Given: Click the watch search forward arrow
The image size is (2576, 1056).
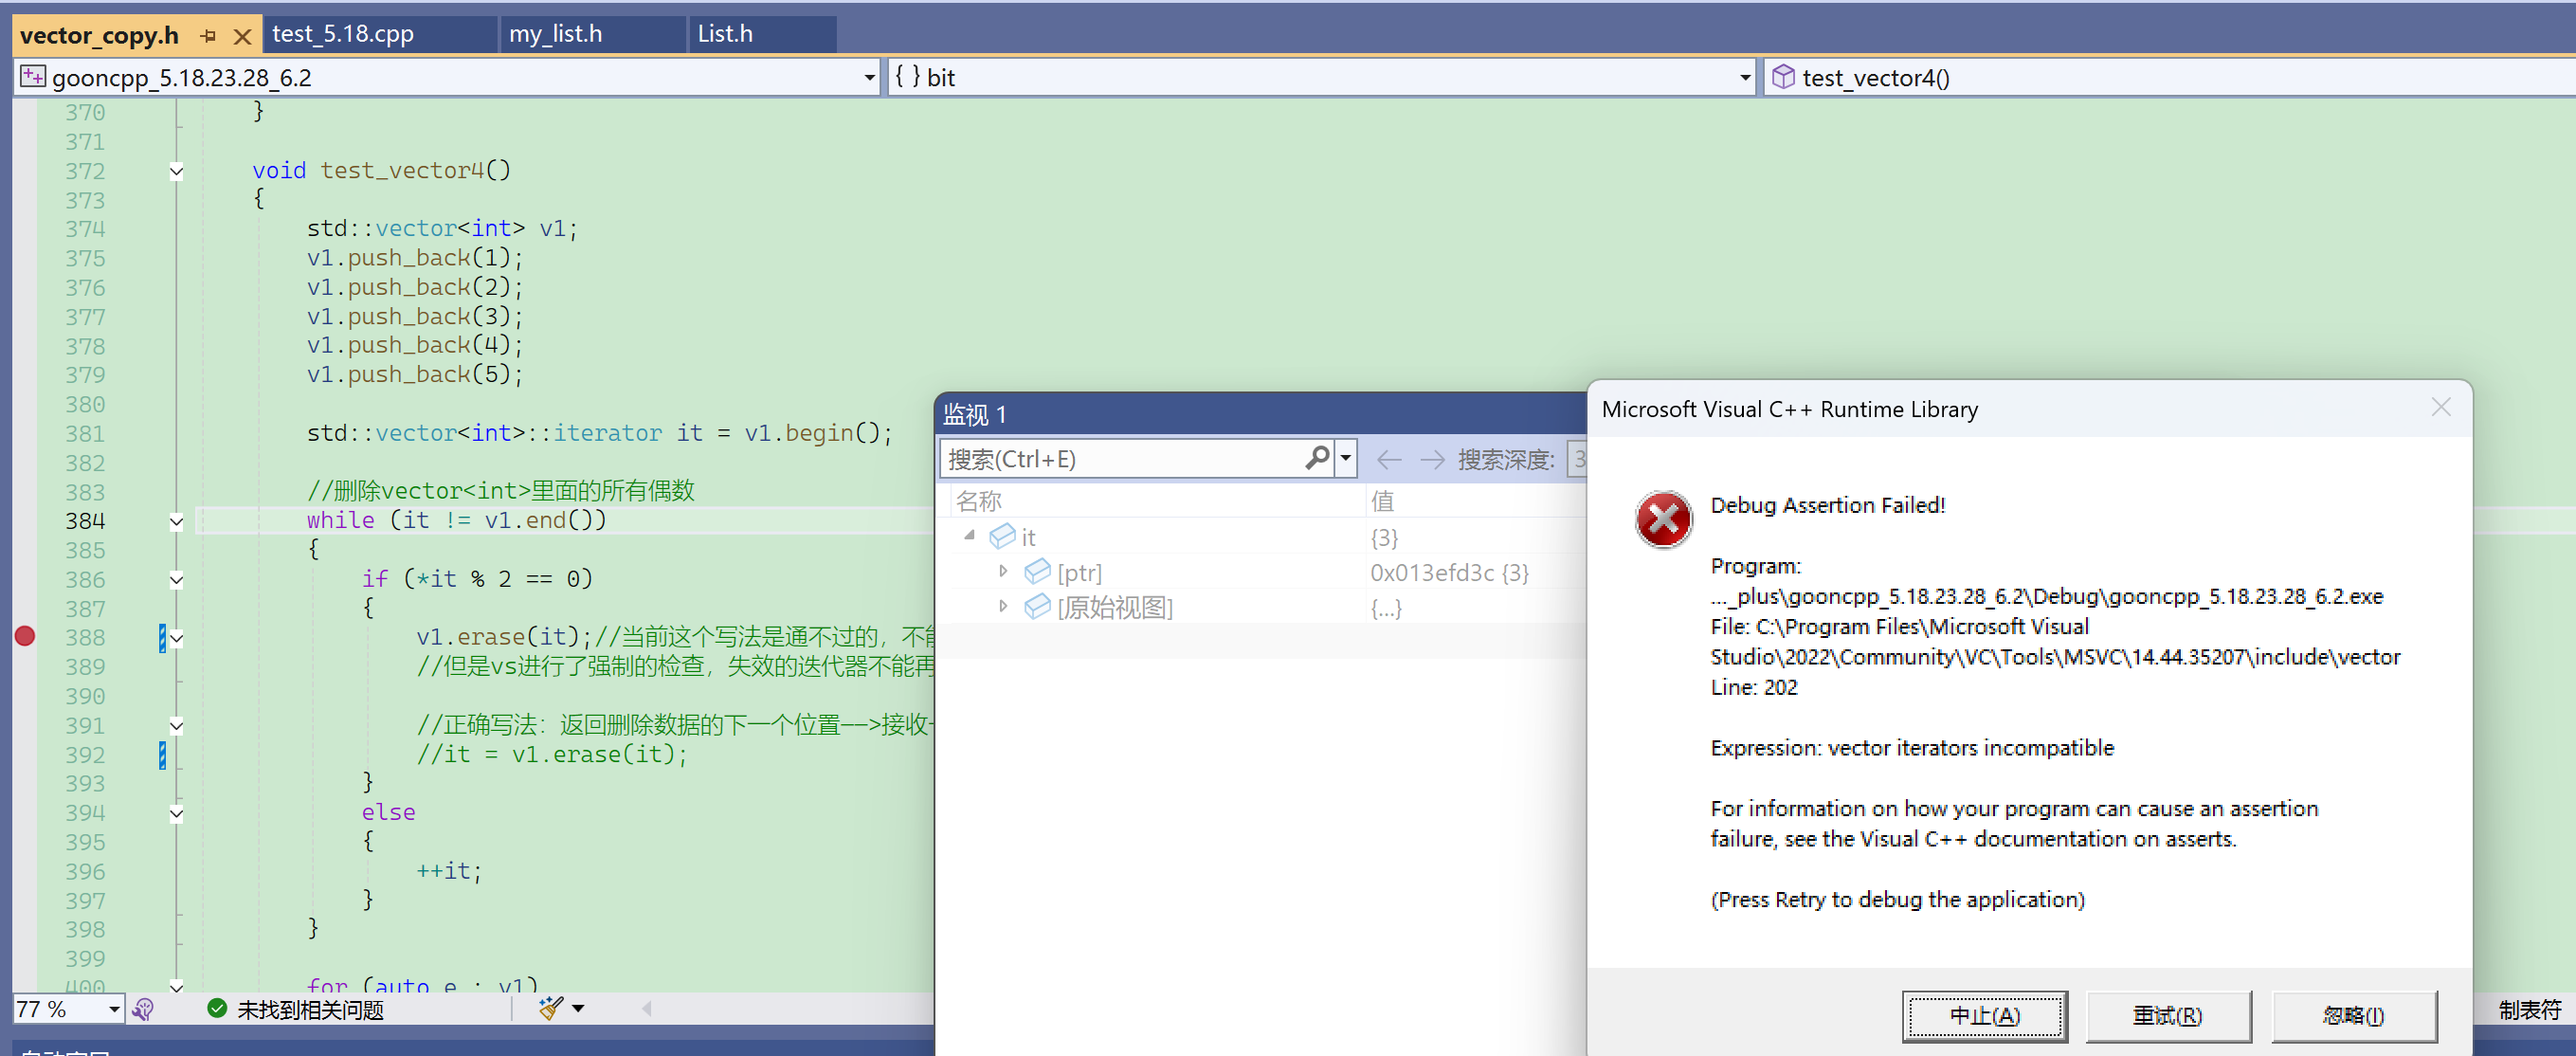Looking at the screenshot, I should click(x=1432, y=459).
